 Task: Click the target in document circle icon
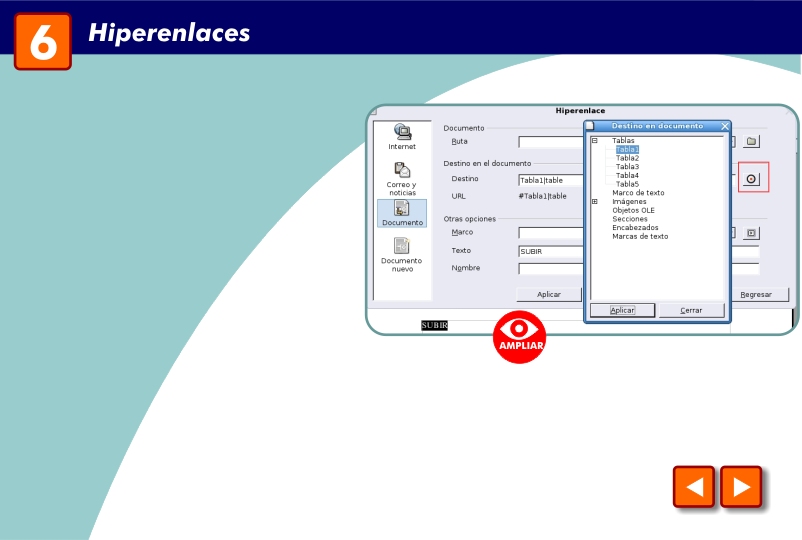click(751, 179)
